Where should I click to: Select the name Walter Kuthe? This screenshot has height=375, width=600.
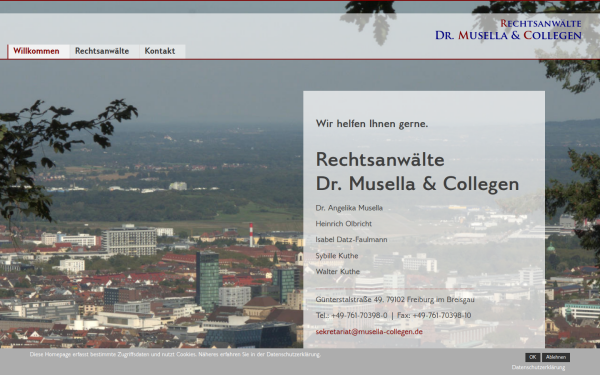pos(338,272)
